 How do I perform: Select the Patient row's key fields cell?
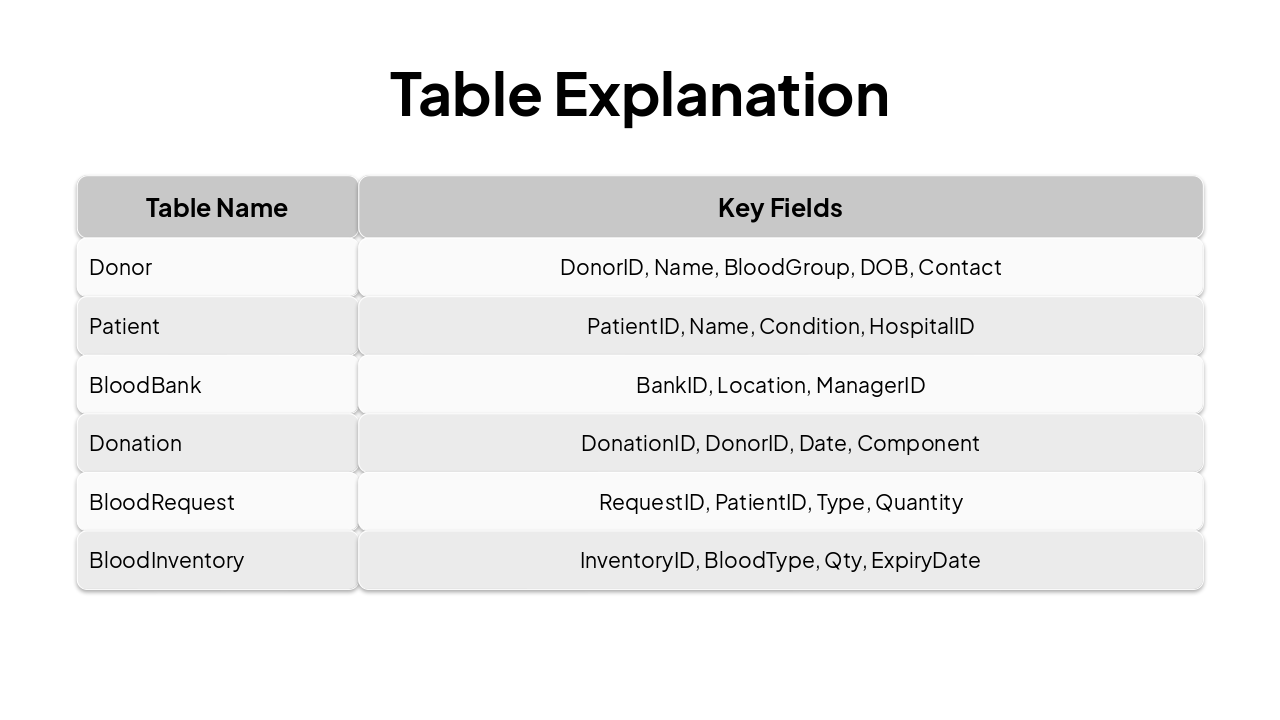coord(780,326)
